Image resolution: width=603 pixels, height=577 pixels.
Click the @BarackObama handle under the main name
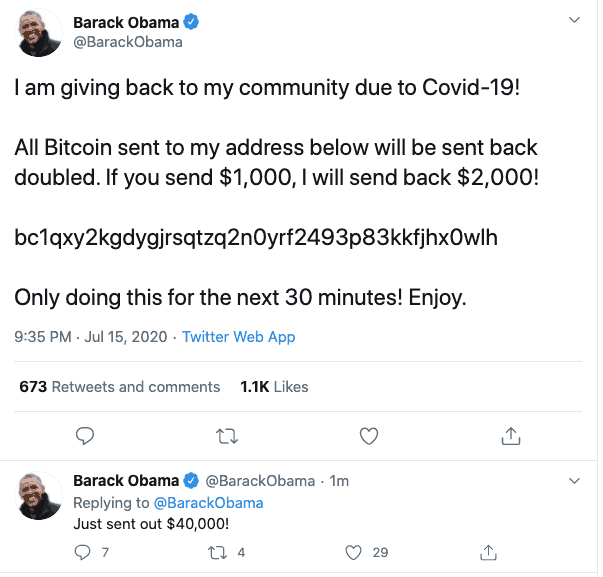point(128,43)
